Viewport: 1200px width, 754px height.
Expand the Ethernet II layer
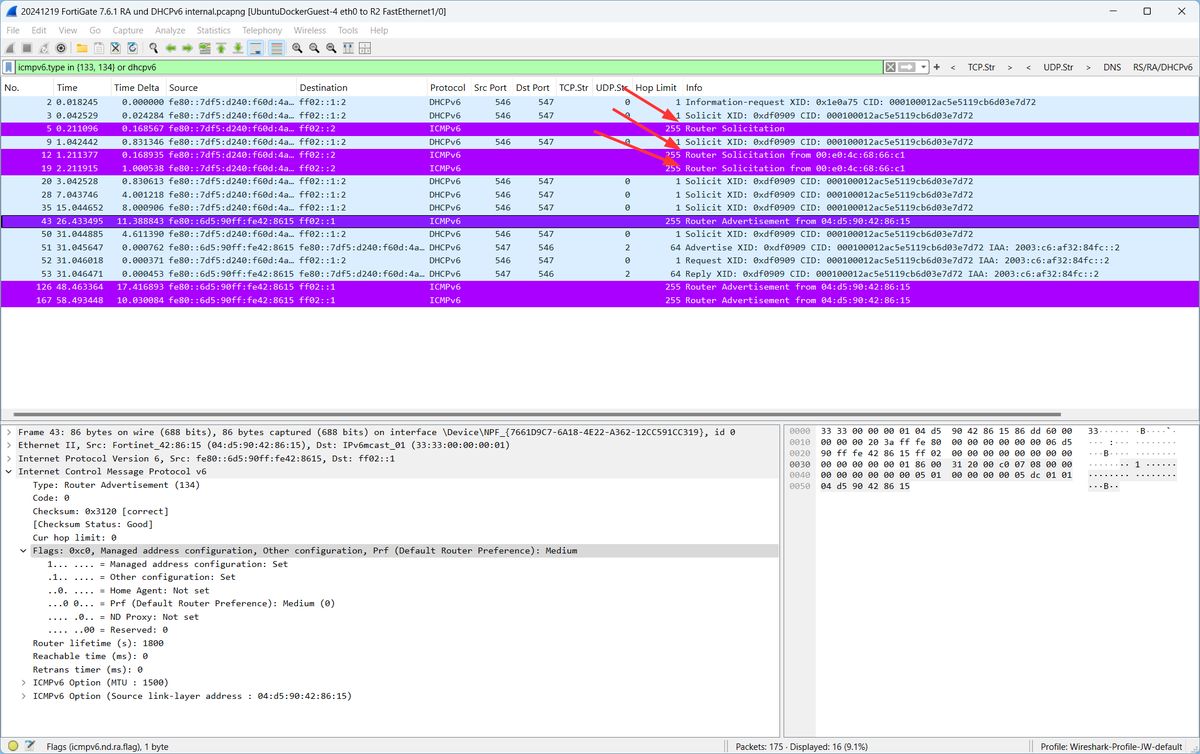[x=10, y=445]
